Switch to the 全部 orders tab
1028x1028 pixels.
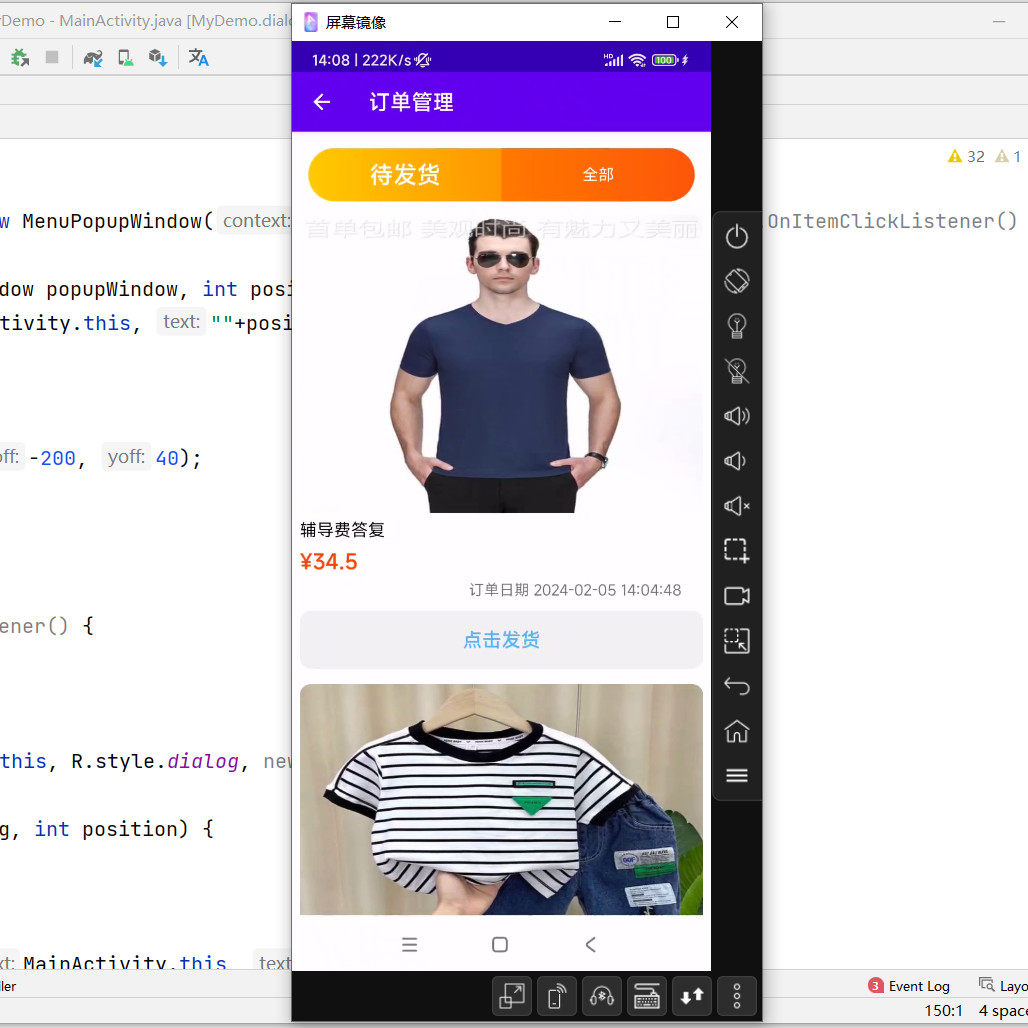598,173
